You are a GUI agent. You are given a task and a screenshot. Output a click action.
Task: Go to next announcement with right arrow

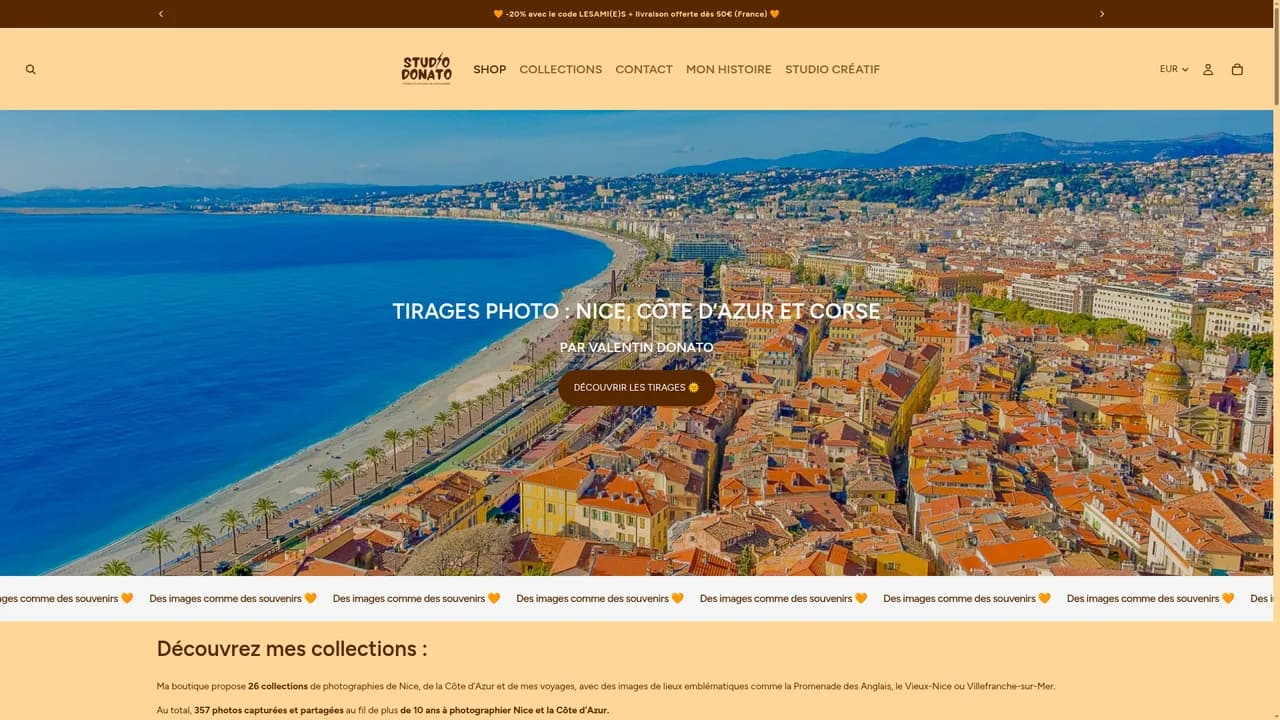coord(1102,14)
